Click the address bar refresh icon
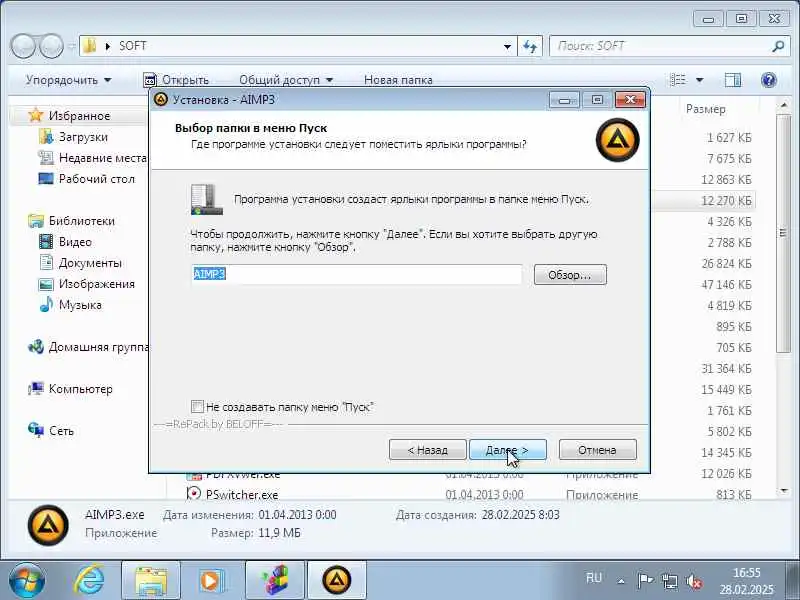 coord(530,46)
